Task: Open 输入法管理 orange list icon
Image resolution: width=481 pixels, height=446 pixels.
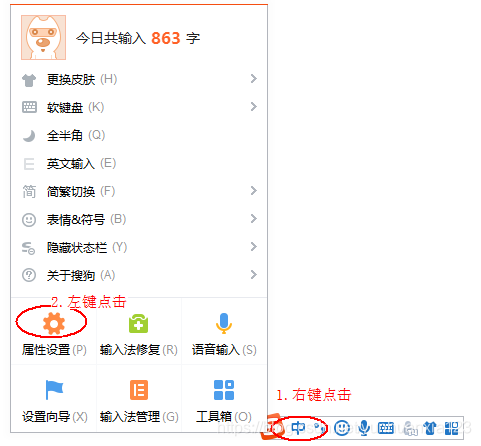Action: pos(139,390)
